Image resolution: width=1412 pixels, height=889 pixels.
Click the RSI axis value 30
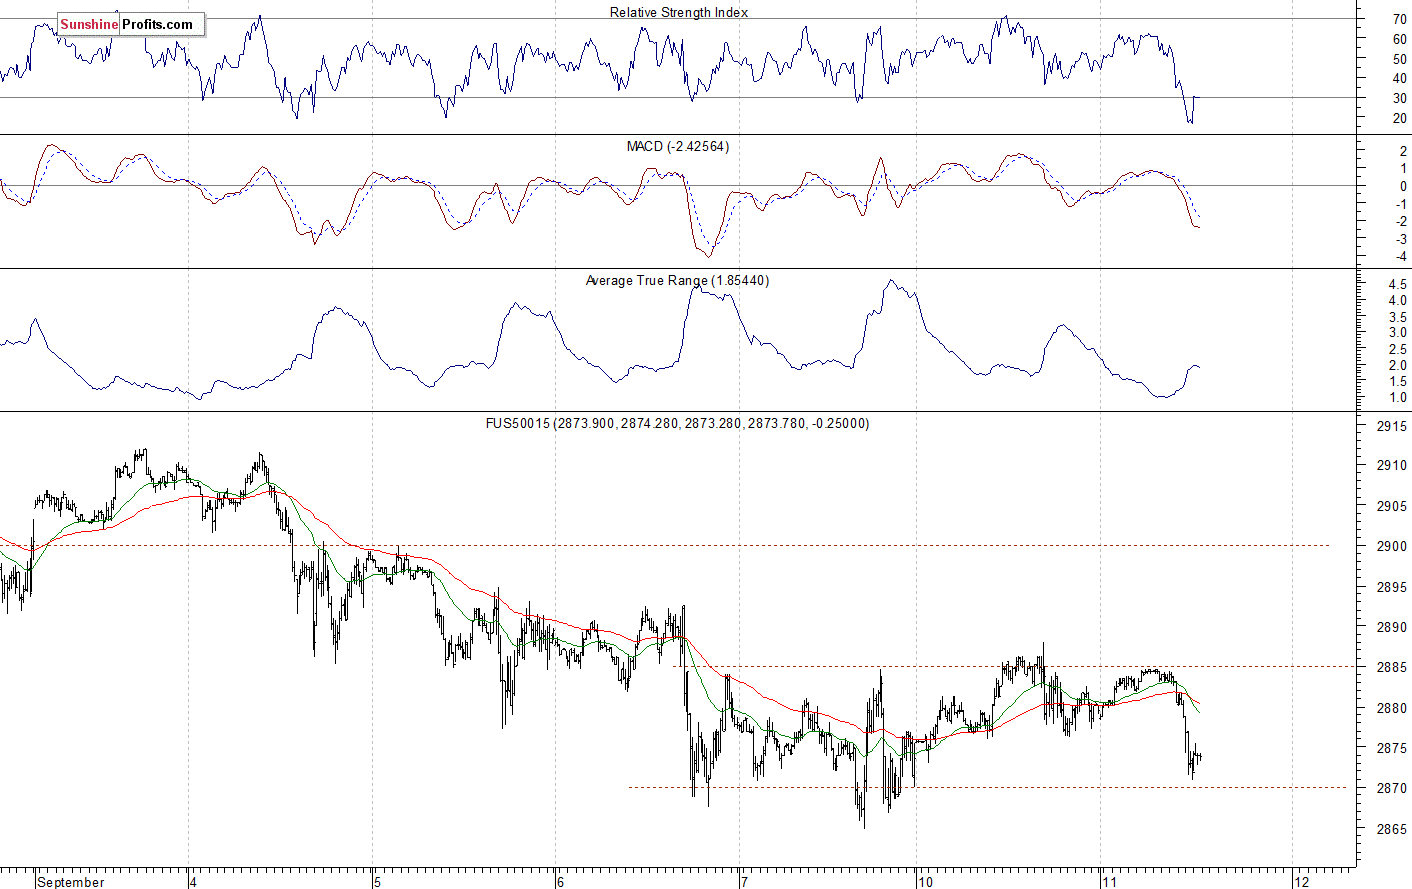1400,99
